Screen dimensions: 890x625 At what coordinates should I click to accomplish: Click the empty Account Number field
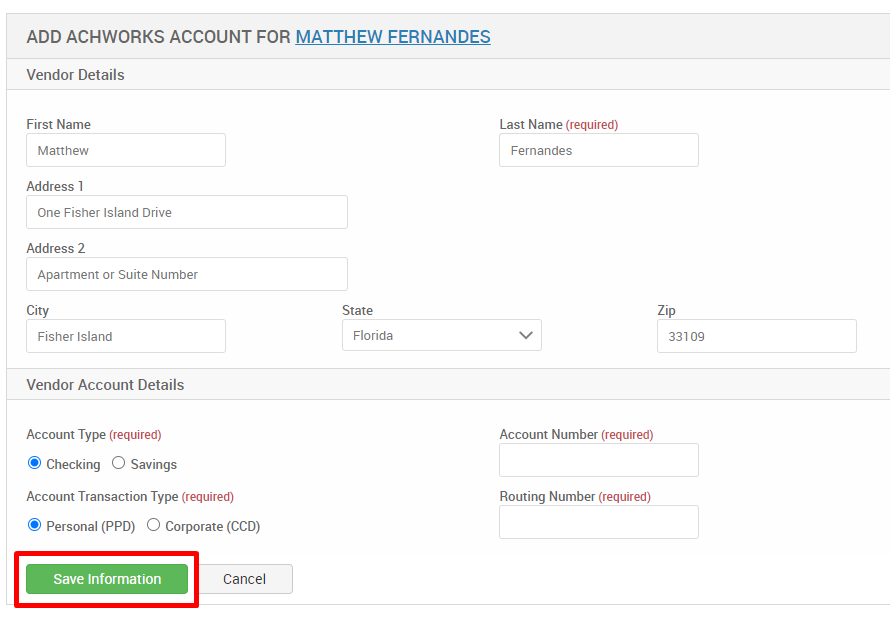coord(598,460)
